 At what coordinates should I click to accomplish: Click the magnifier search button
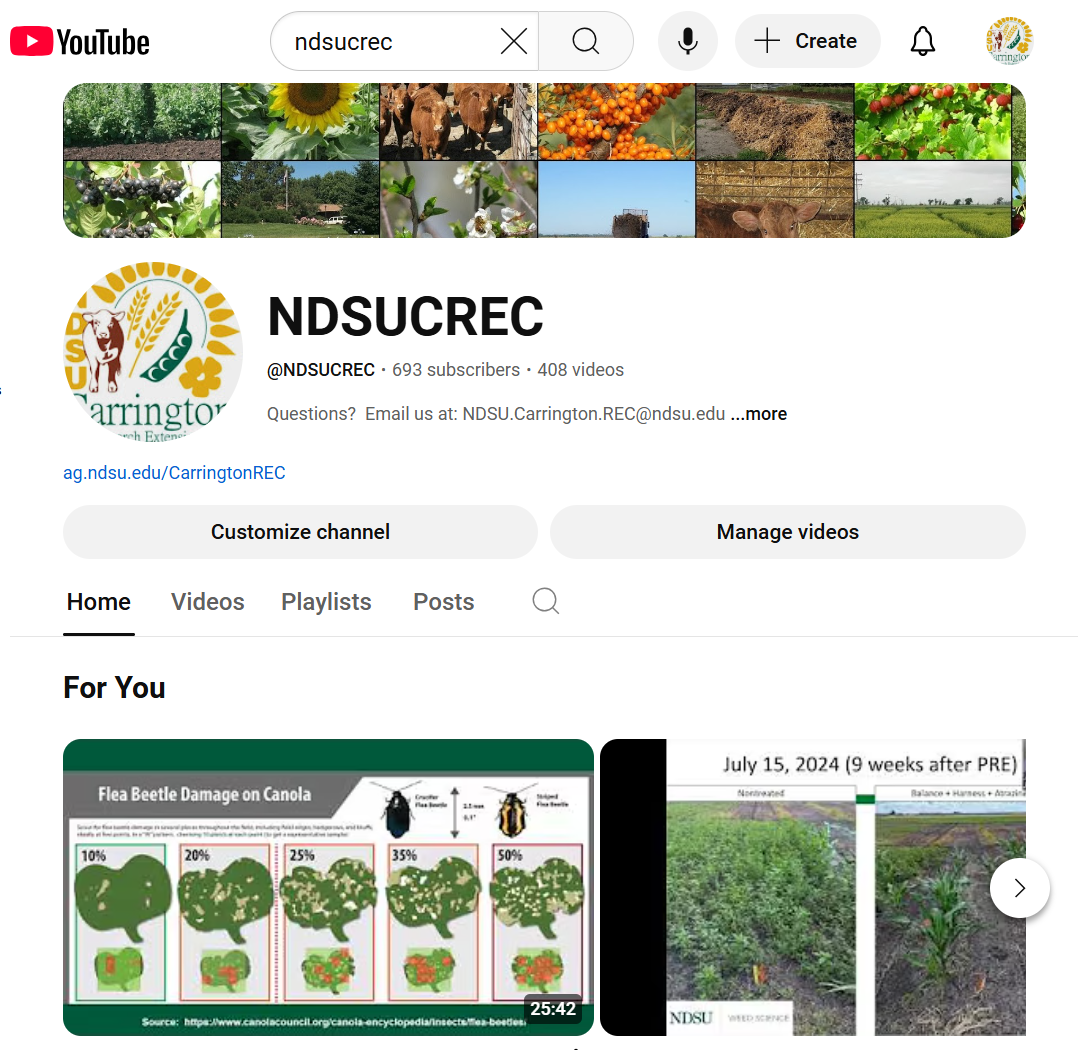586,41
